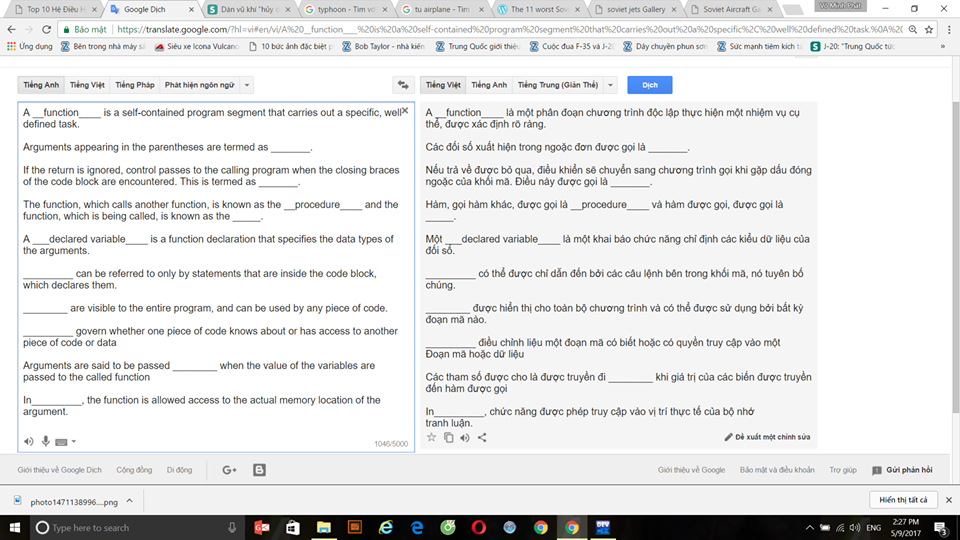
Task: Click the Windows taskbar search box
Action: coord(130,527)
